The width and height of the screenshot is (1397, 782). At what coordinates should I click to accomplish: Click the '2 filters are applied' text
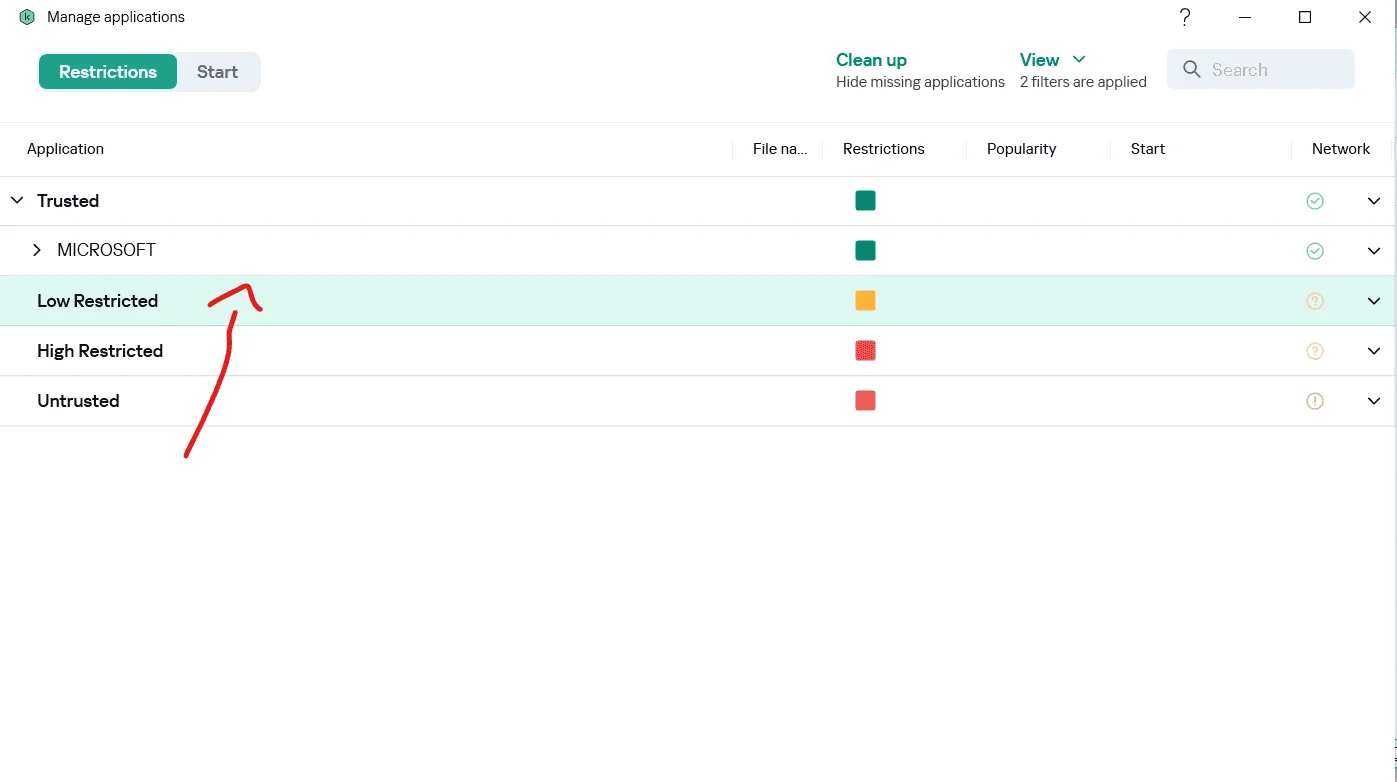click(x=1083, y=82)
